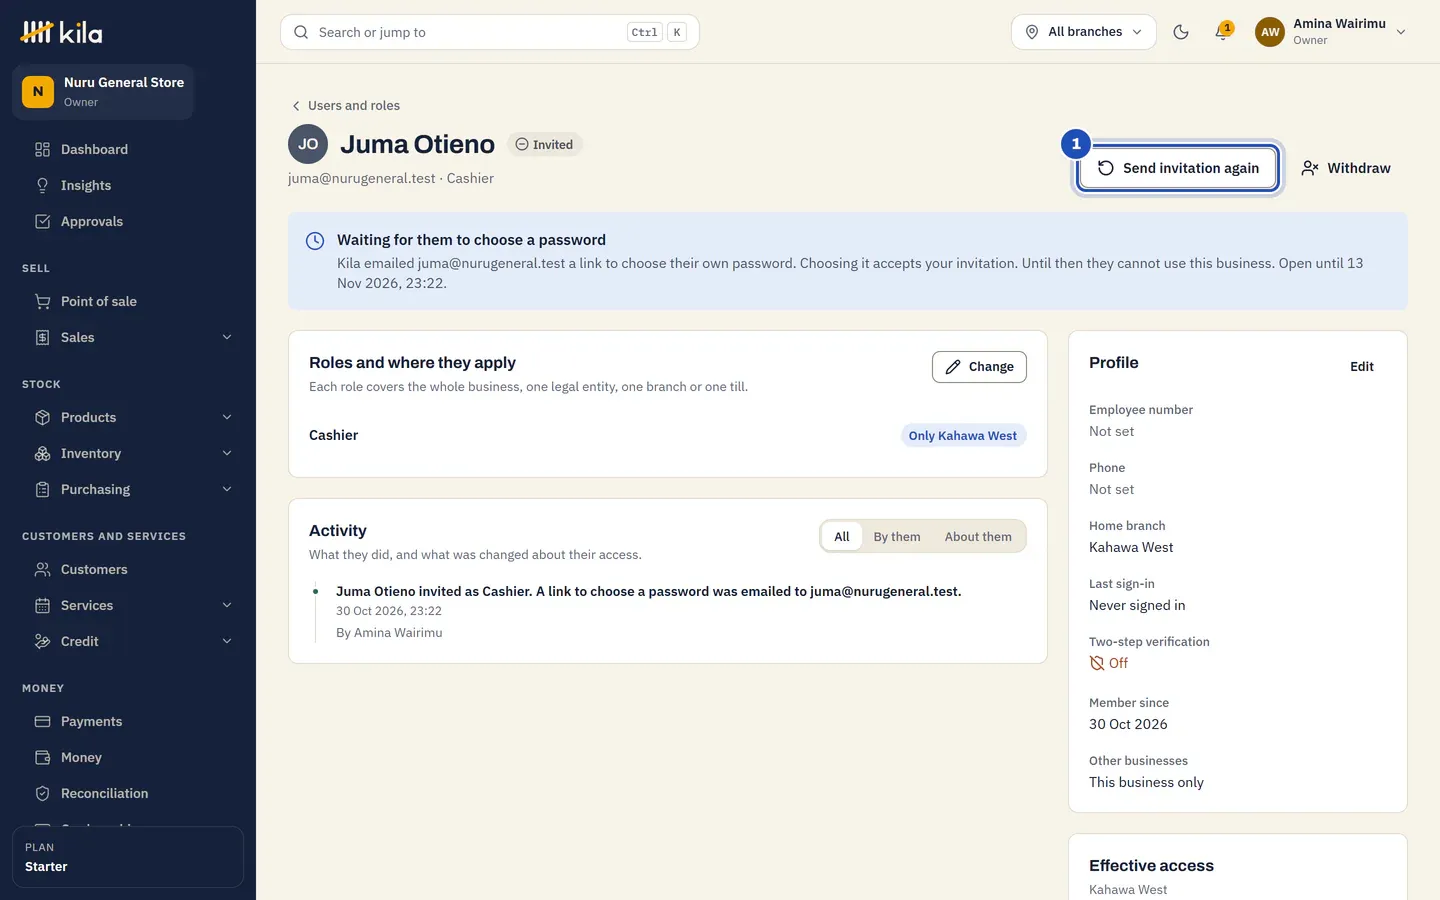The image size is (1440, 900).
Task: Click the Insights lightbulb icon
Action: [42, 186]
